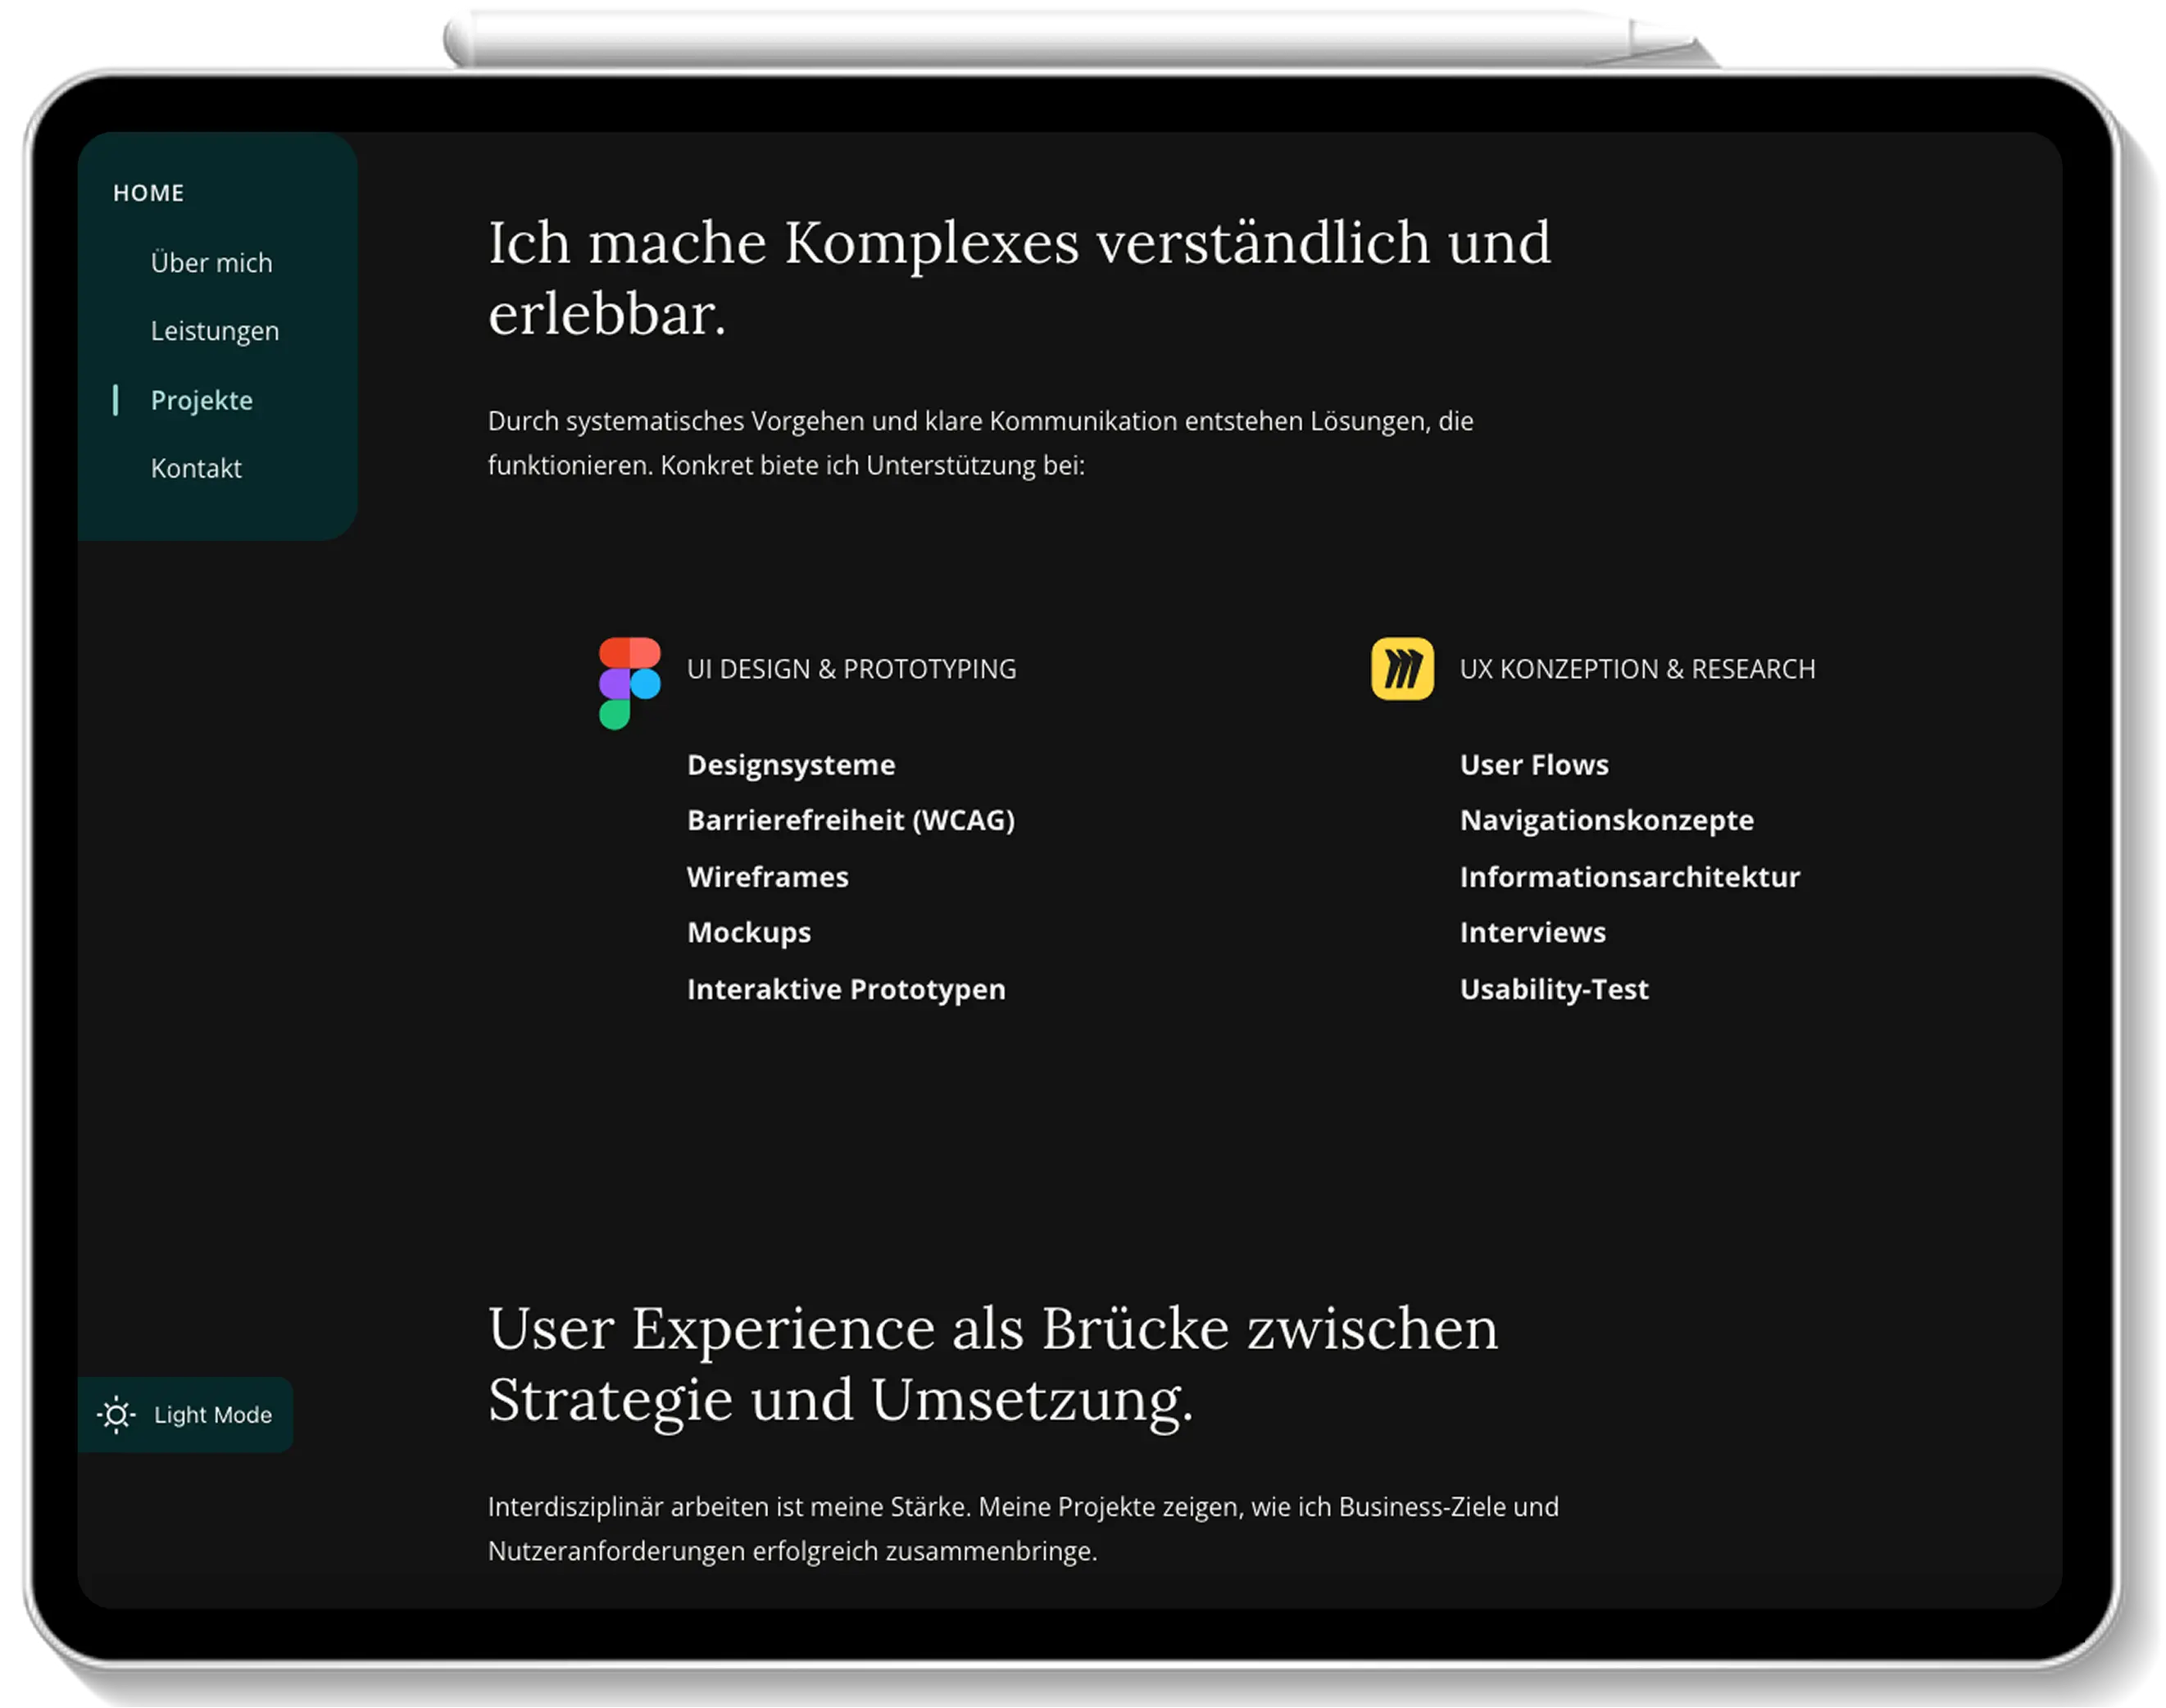Click the Mockups entry
Viewport: 2166px width, 1708px height.
click(748, 931)
